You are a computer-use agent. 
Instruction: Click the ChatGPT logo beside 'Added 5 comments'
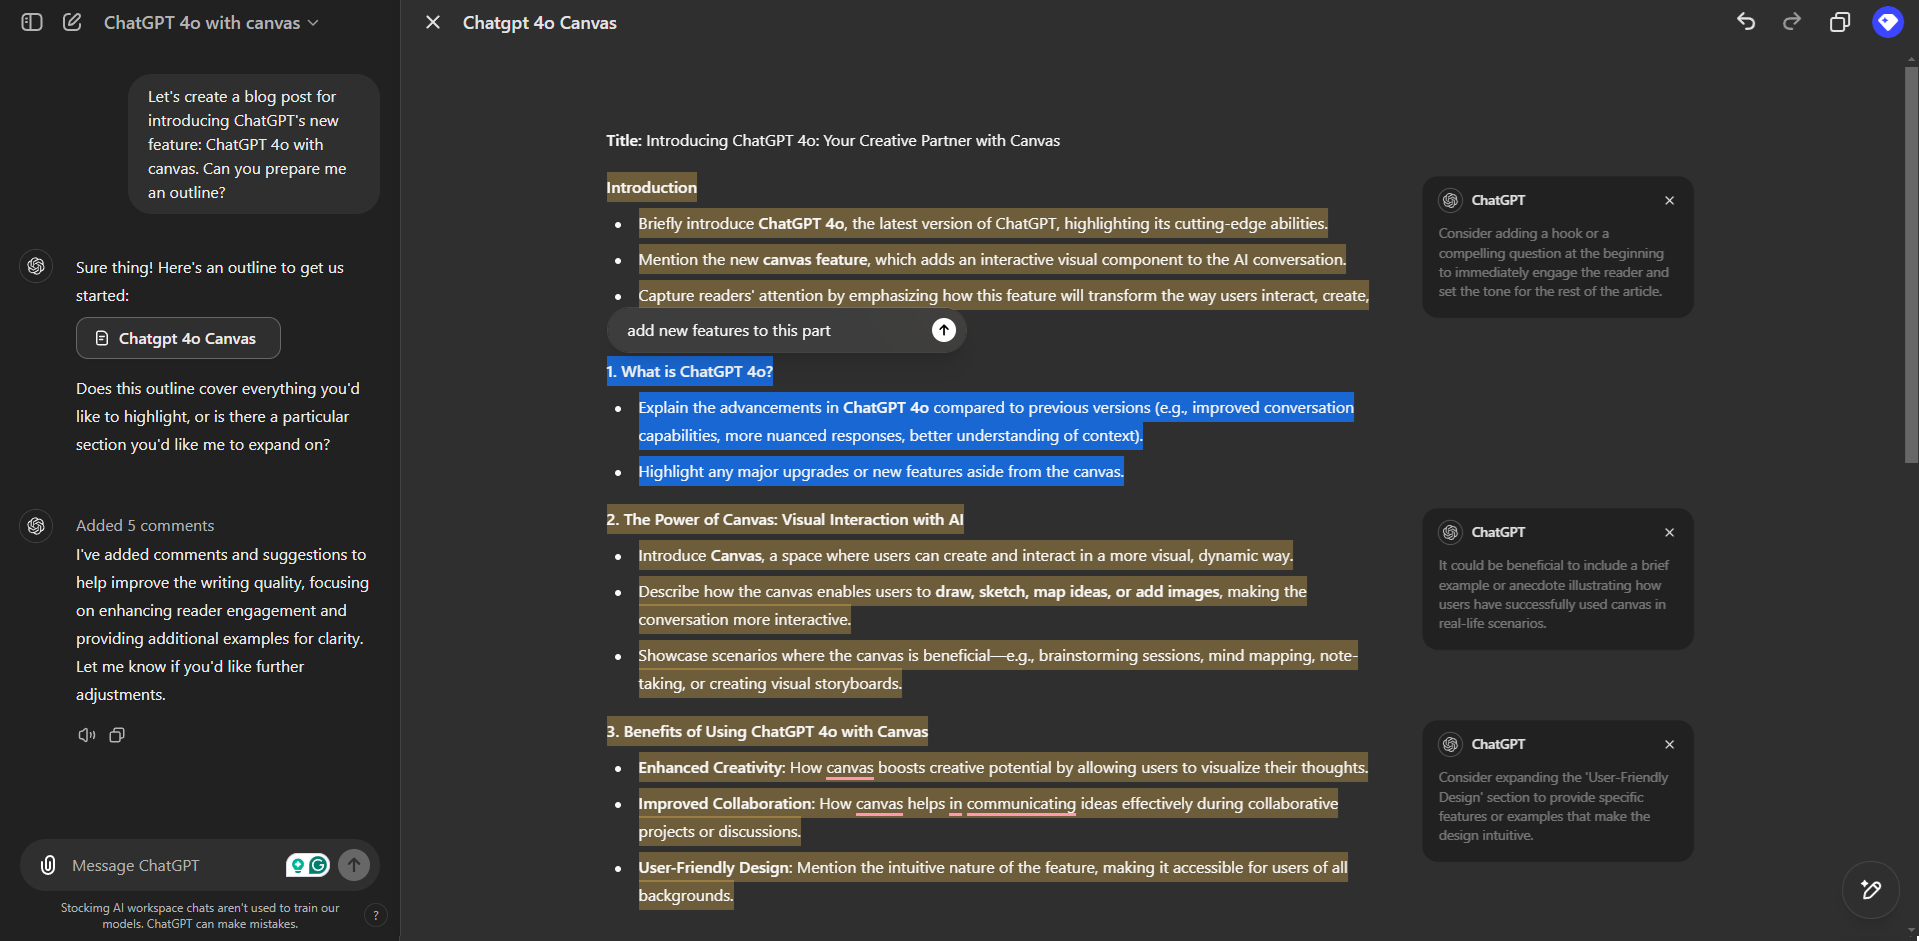click(x=36, y=525)
